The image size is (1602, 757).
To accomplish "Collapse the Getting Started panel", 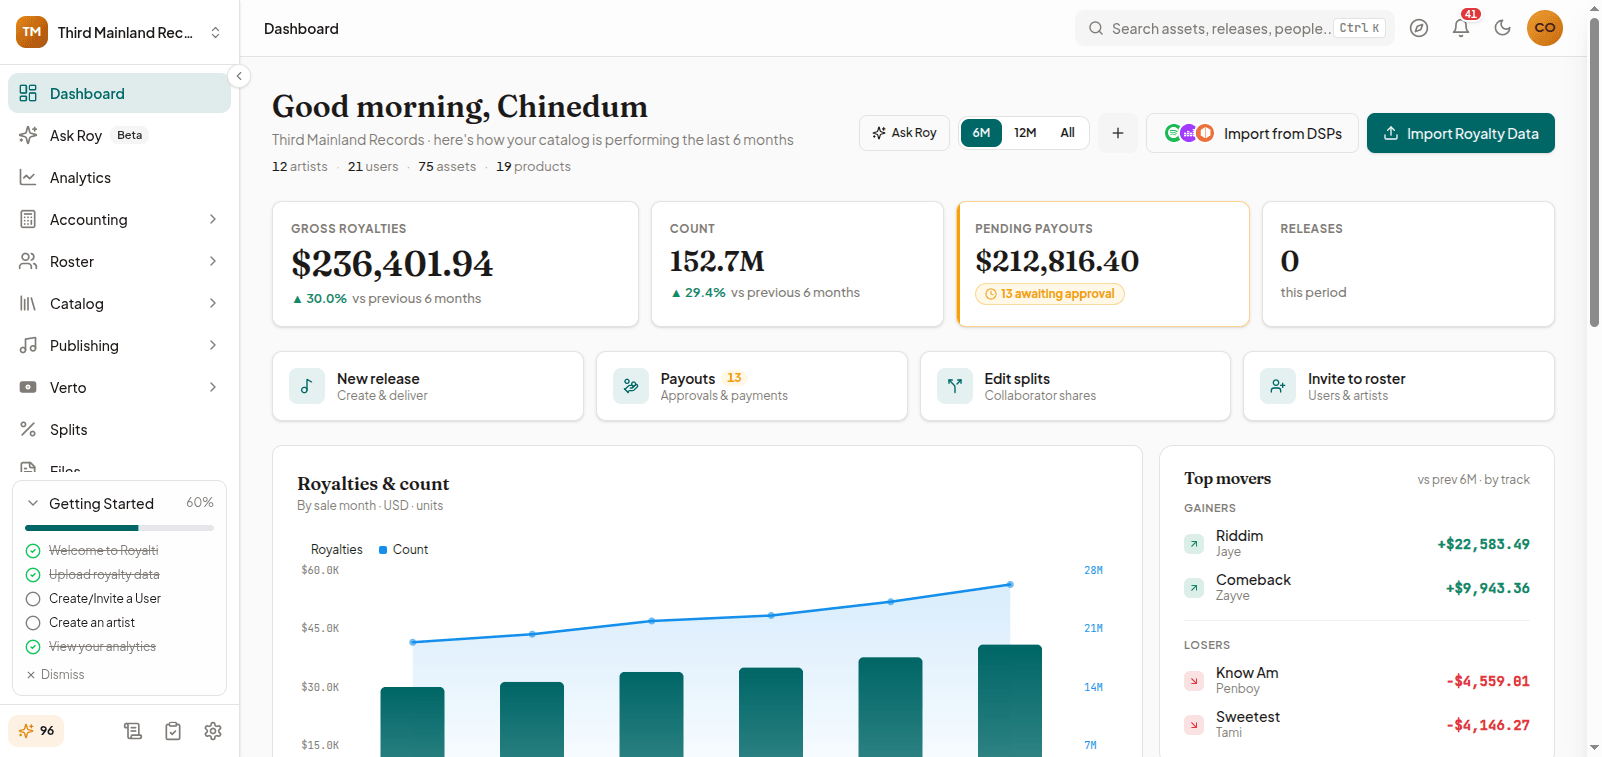I will coord(33,503).
